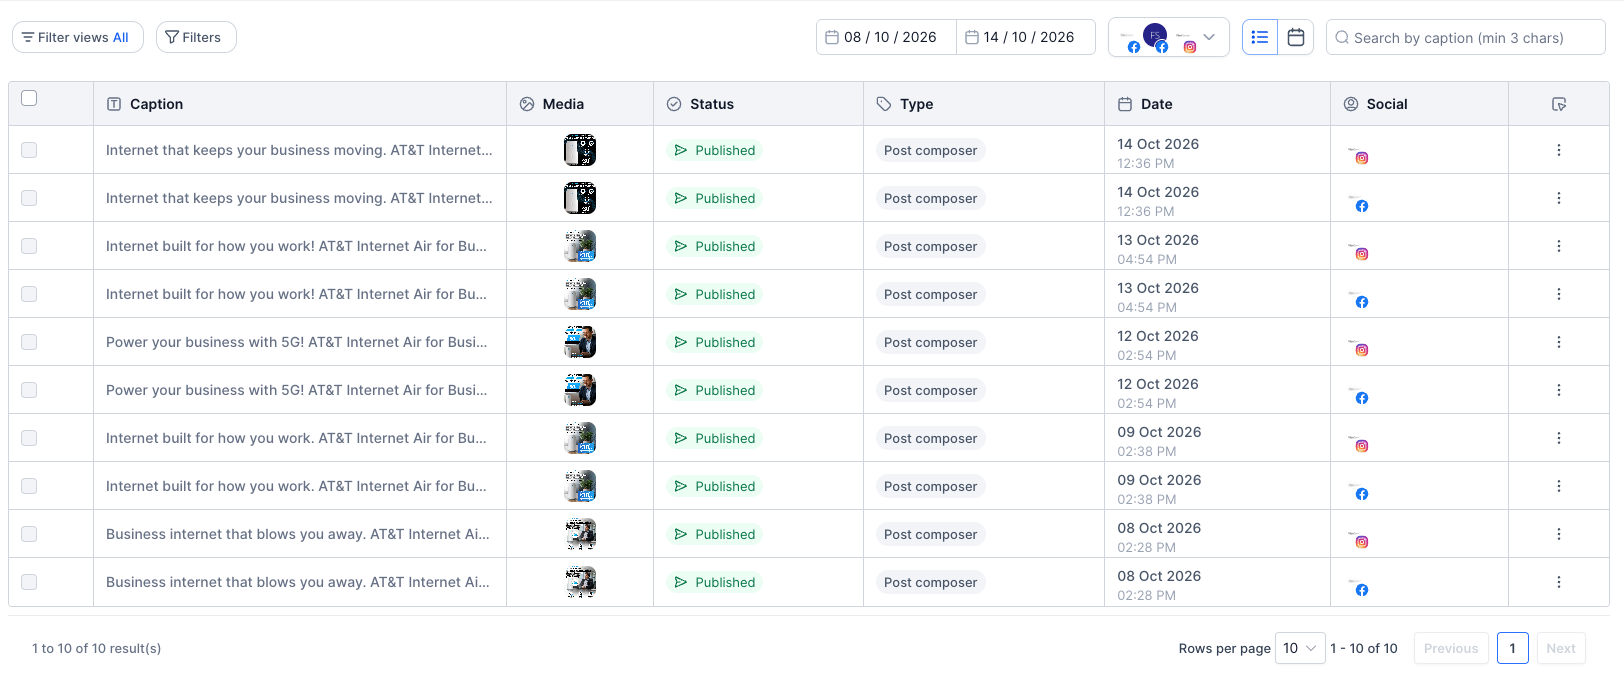Click the Instagram icon on the 08 Oct post
This screenshot has height=674, width=1624.
click(1362, 542)
